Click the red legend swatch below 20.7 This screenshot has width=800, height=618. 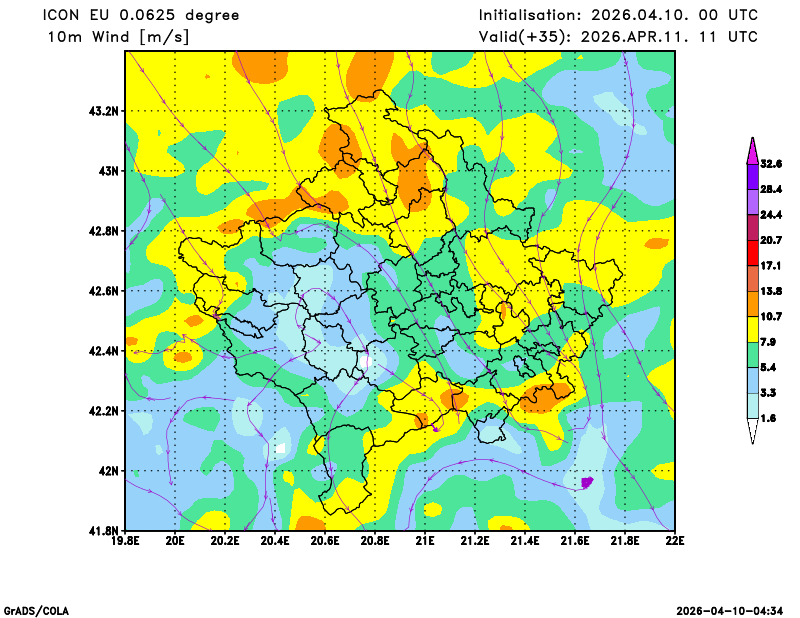point(751,254)
